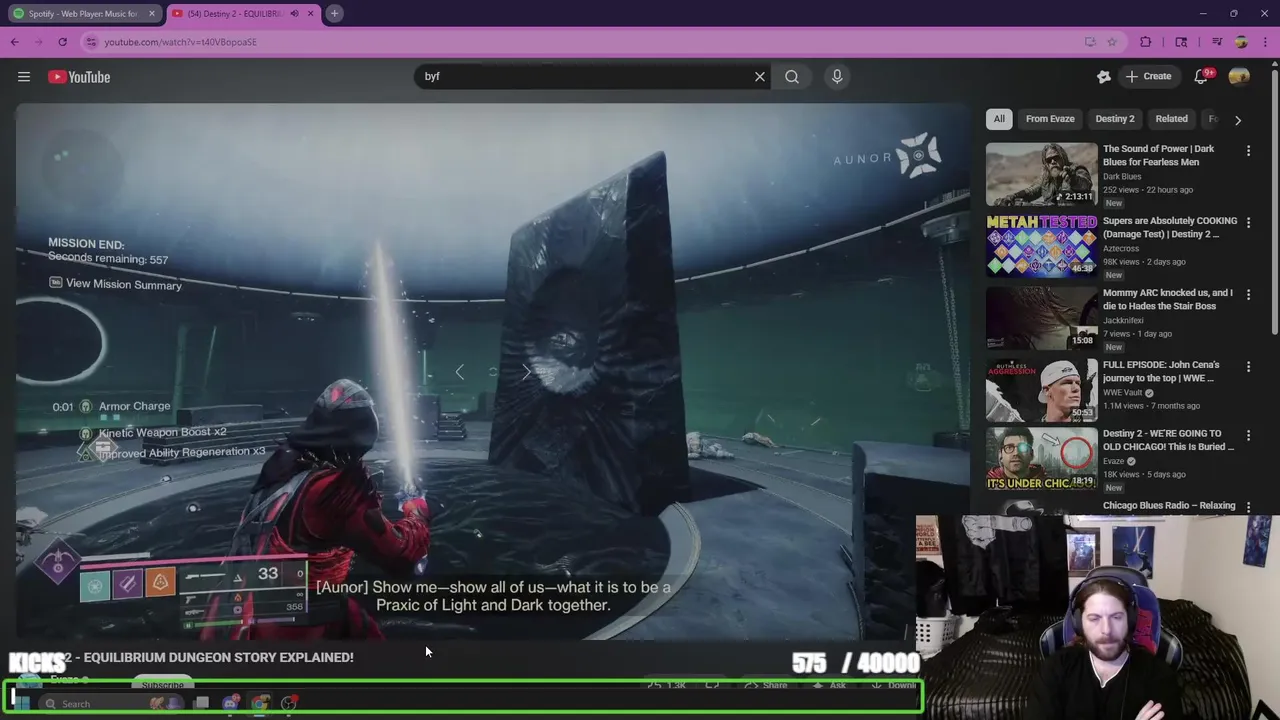Screen dimensions: 1280x720
Task: Switch to the Spotify Web Player tab
Action: 82,14
